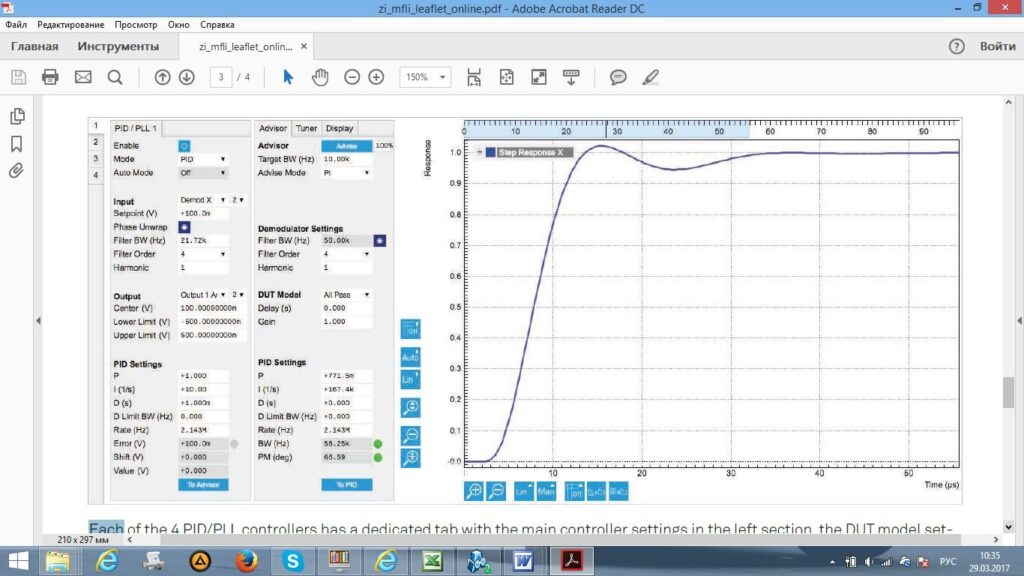Click the Zoom in plus icon
This screenshot has width=1024, height=576.
click(x=376, y=77)
